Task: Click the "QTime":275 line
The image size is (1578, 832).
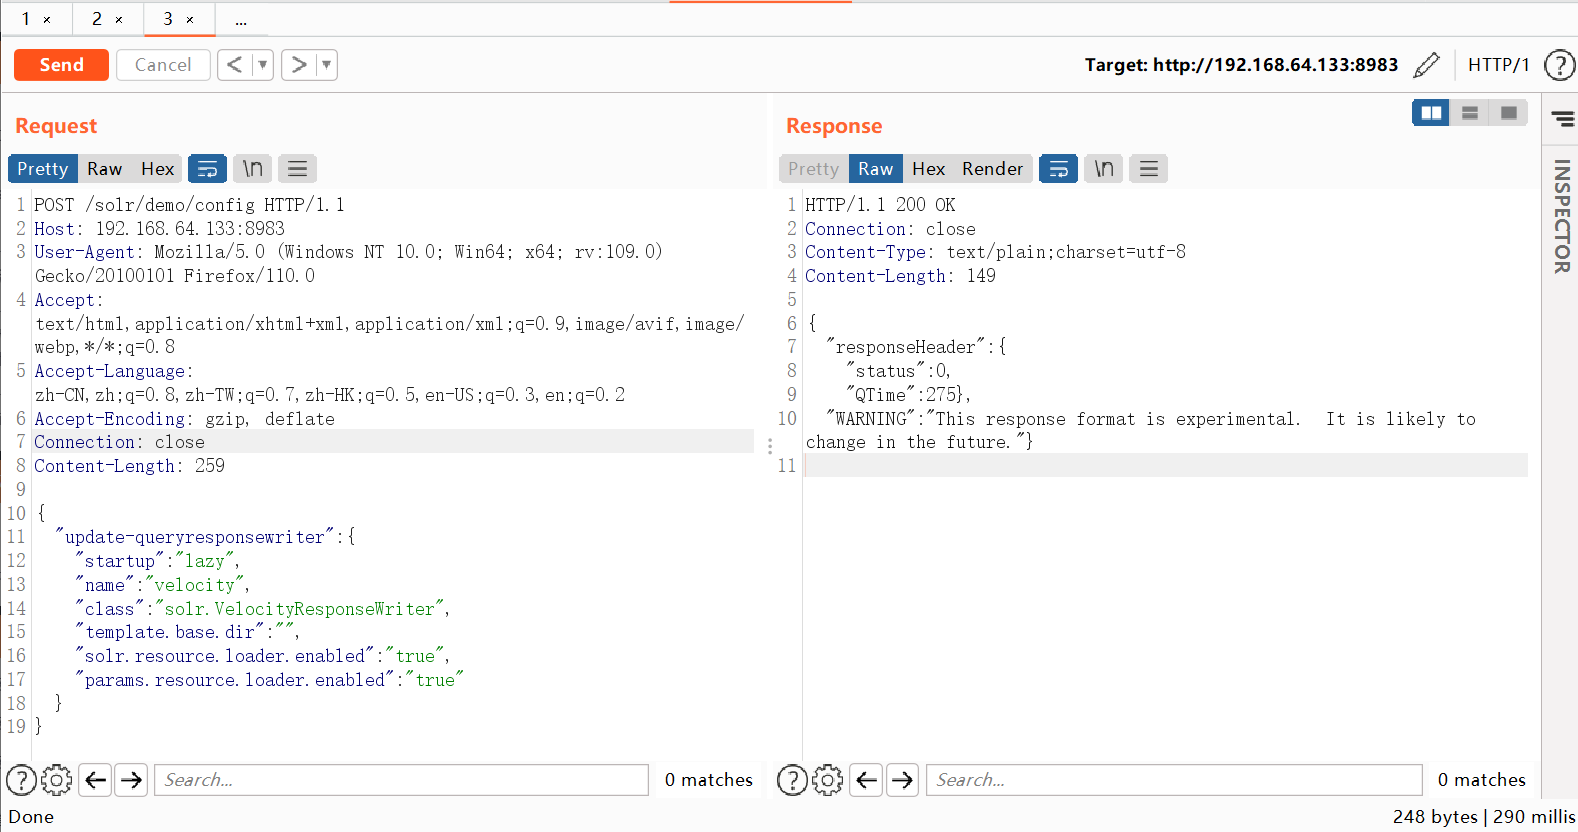Action: [x=908, y=395]
